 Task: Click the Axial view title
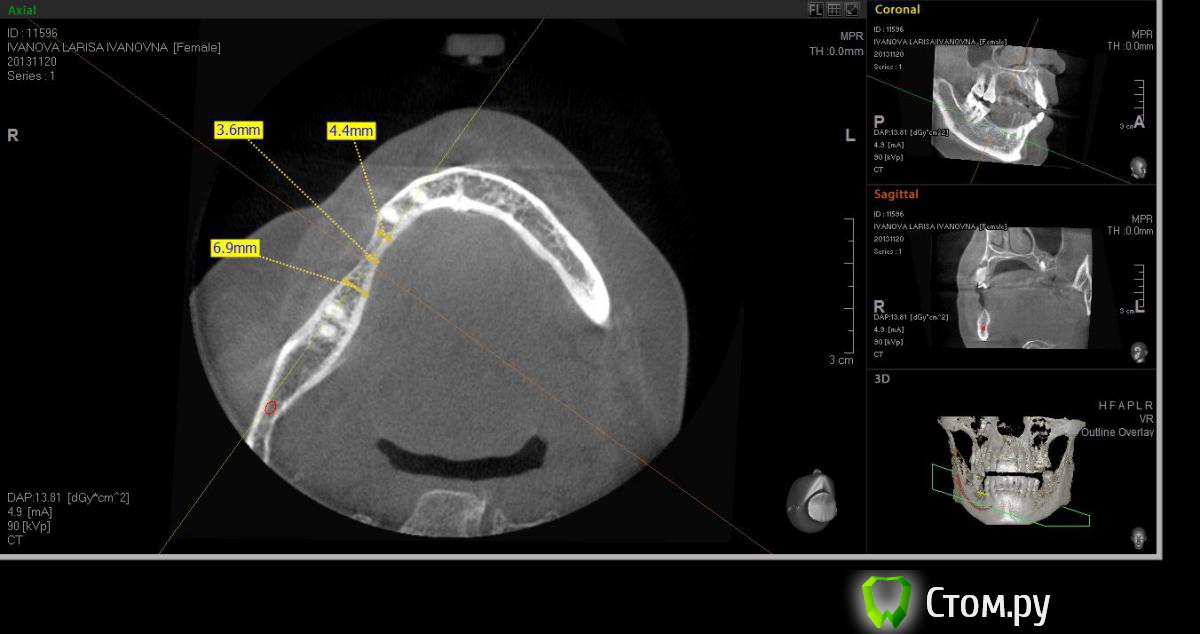click(22, 9)
